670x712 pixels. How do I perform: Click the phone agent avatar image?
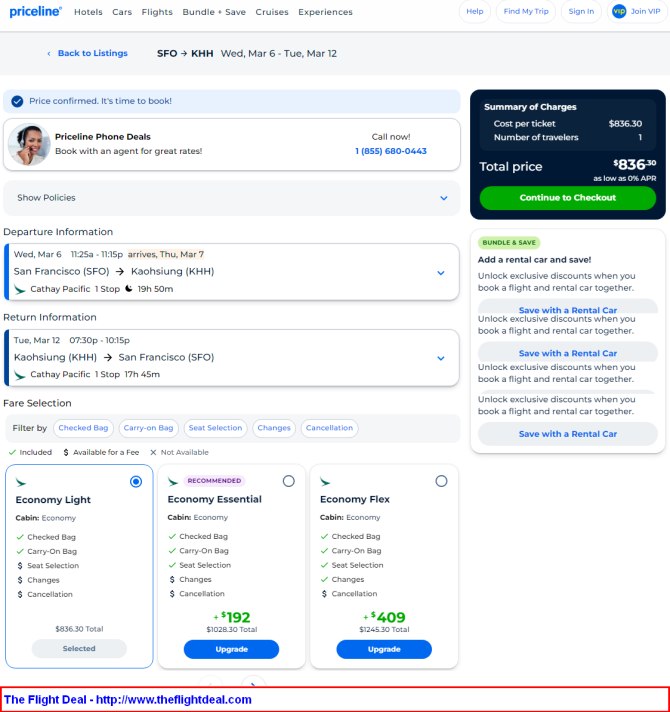pos(29,144)
